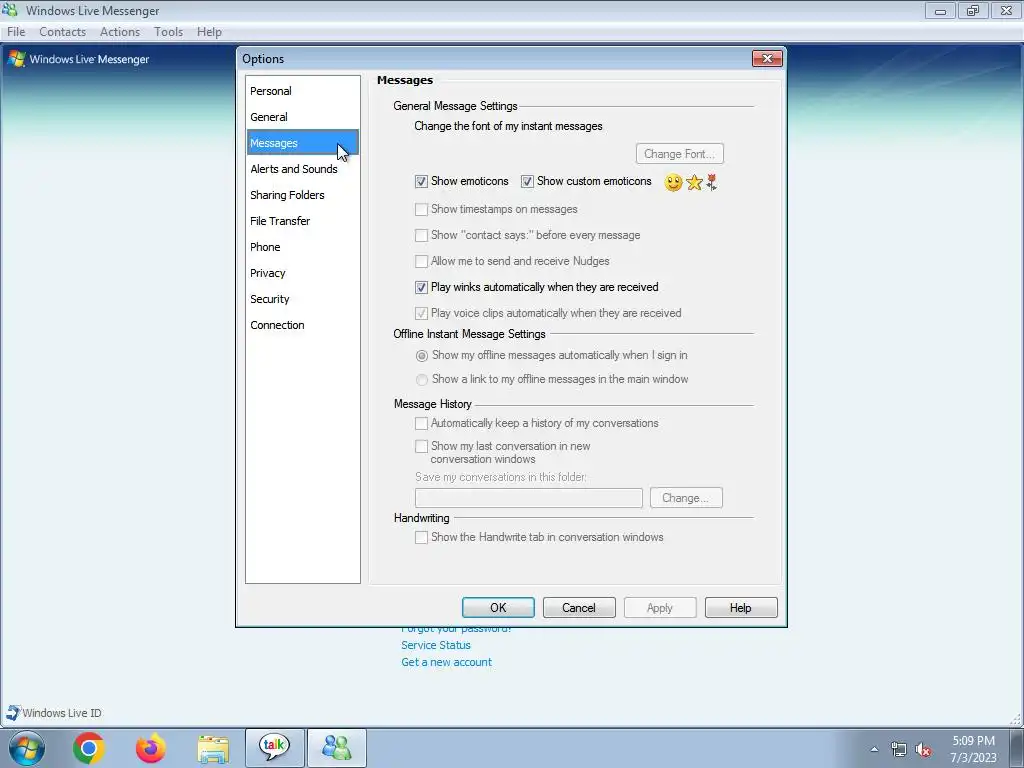Toggle Allow me to send and receive Nudges
1024x768 pixels.
coord(421,261)
